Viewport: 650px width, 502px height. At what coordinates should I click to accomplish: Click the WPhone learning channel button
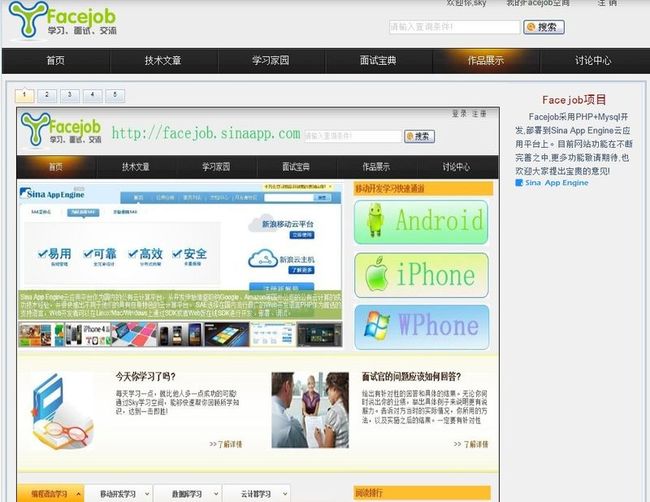pyautogui.click(x=422, y=327)
